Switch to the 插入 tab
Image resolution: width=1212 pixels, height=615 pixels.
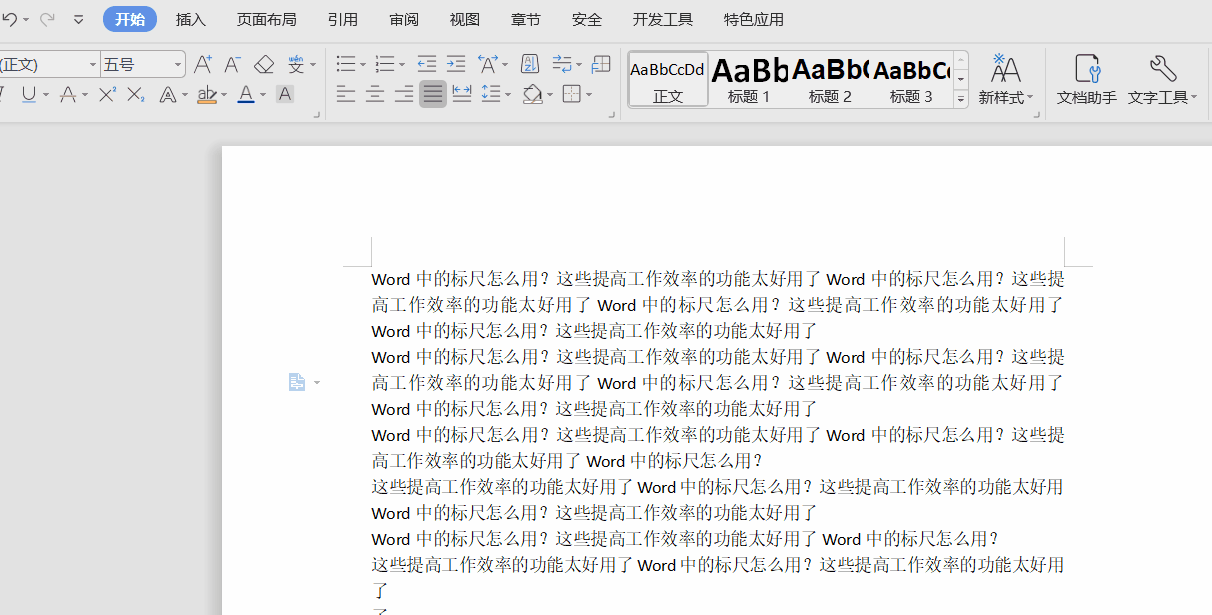[x=191, y=19]
